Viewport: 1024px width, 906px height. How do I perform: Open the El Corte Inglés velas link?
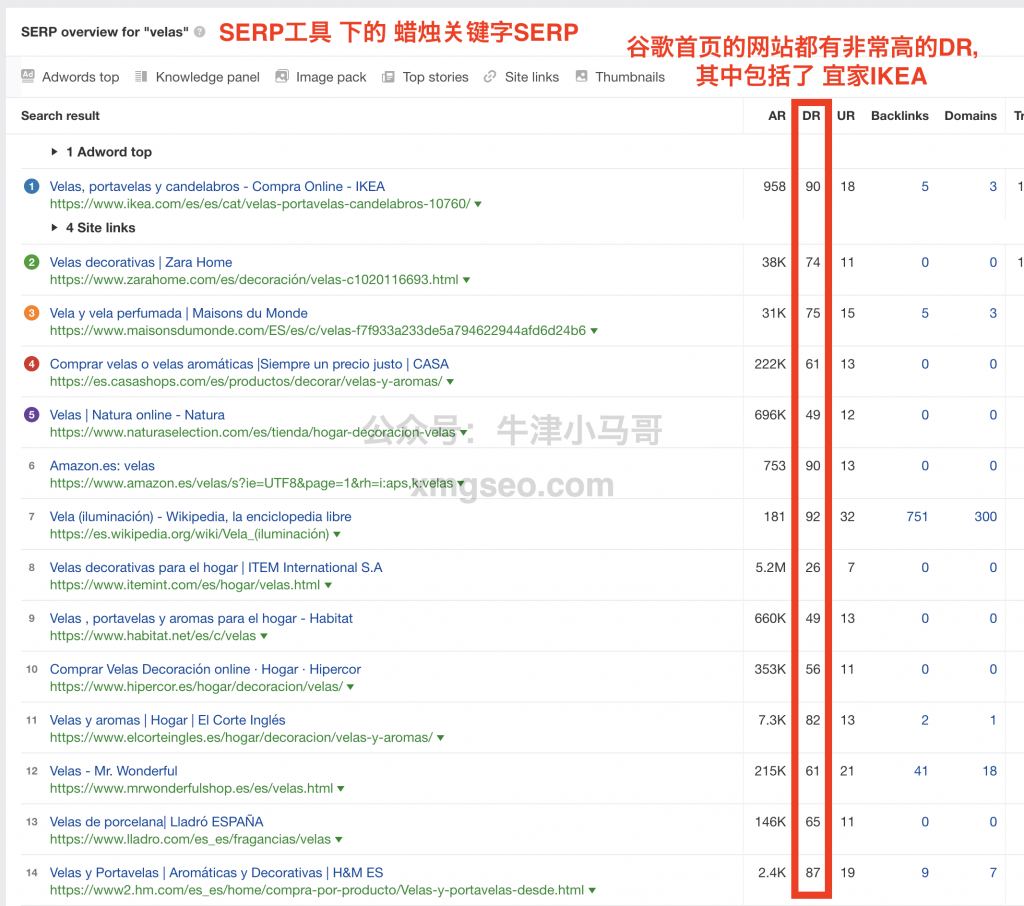tap(168, 720)
